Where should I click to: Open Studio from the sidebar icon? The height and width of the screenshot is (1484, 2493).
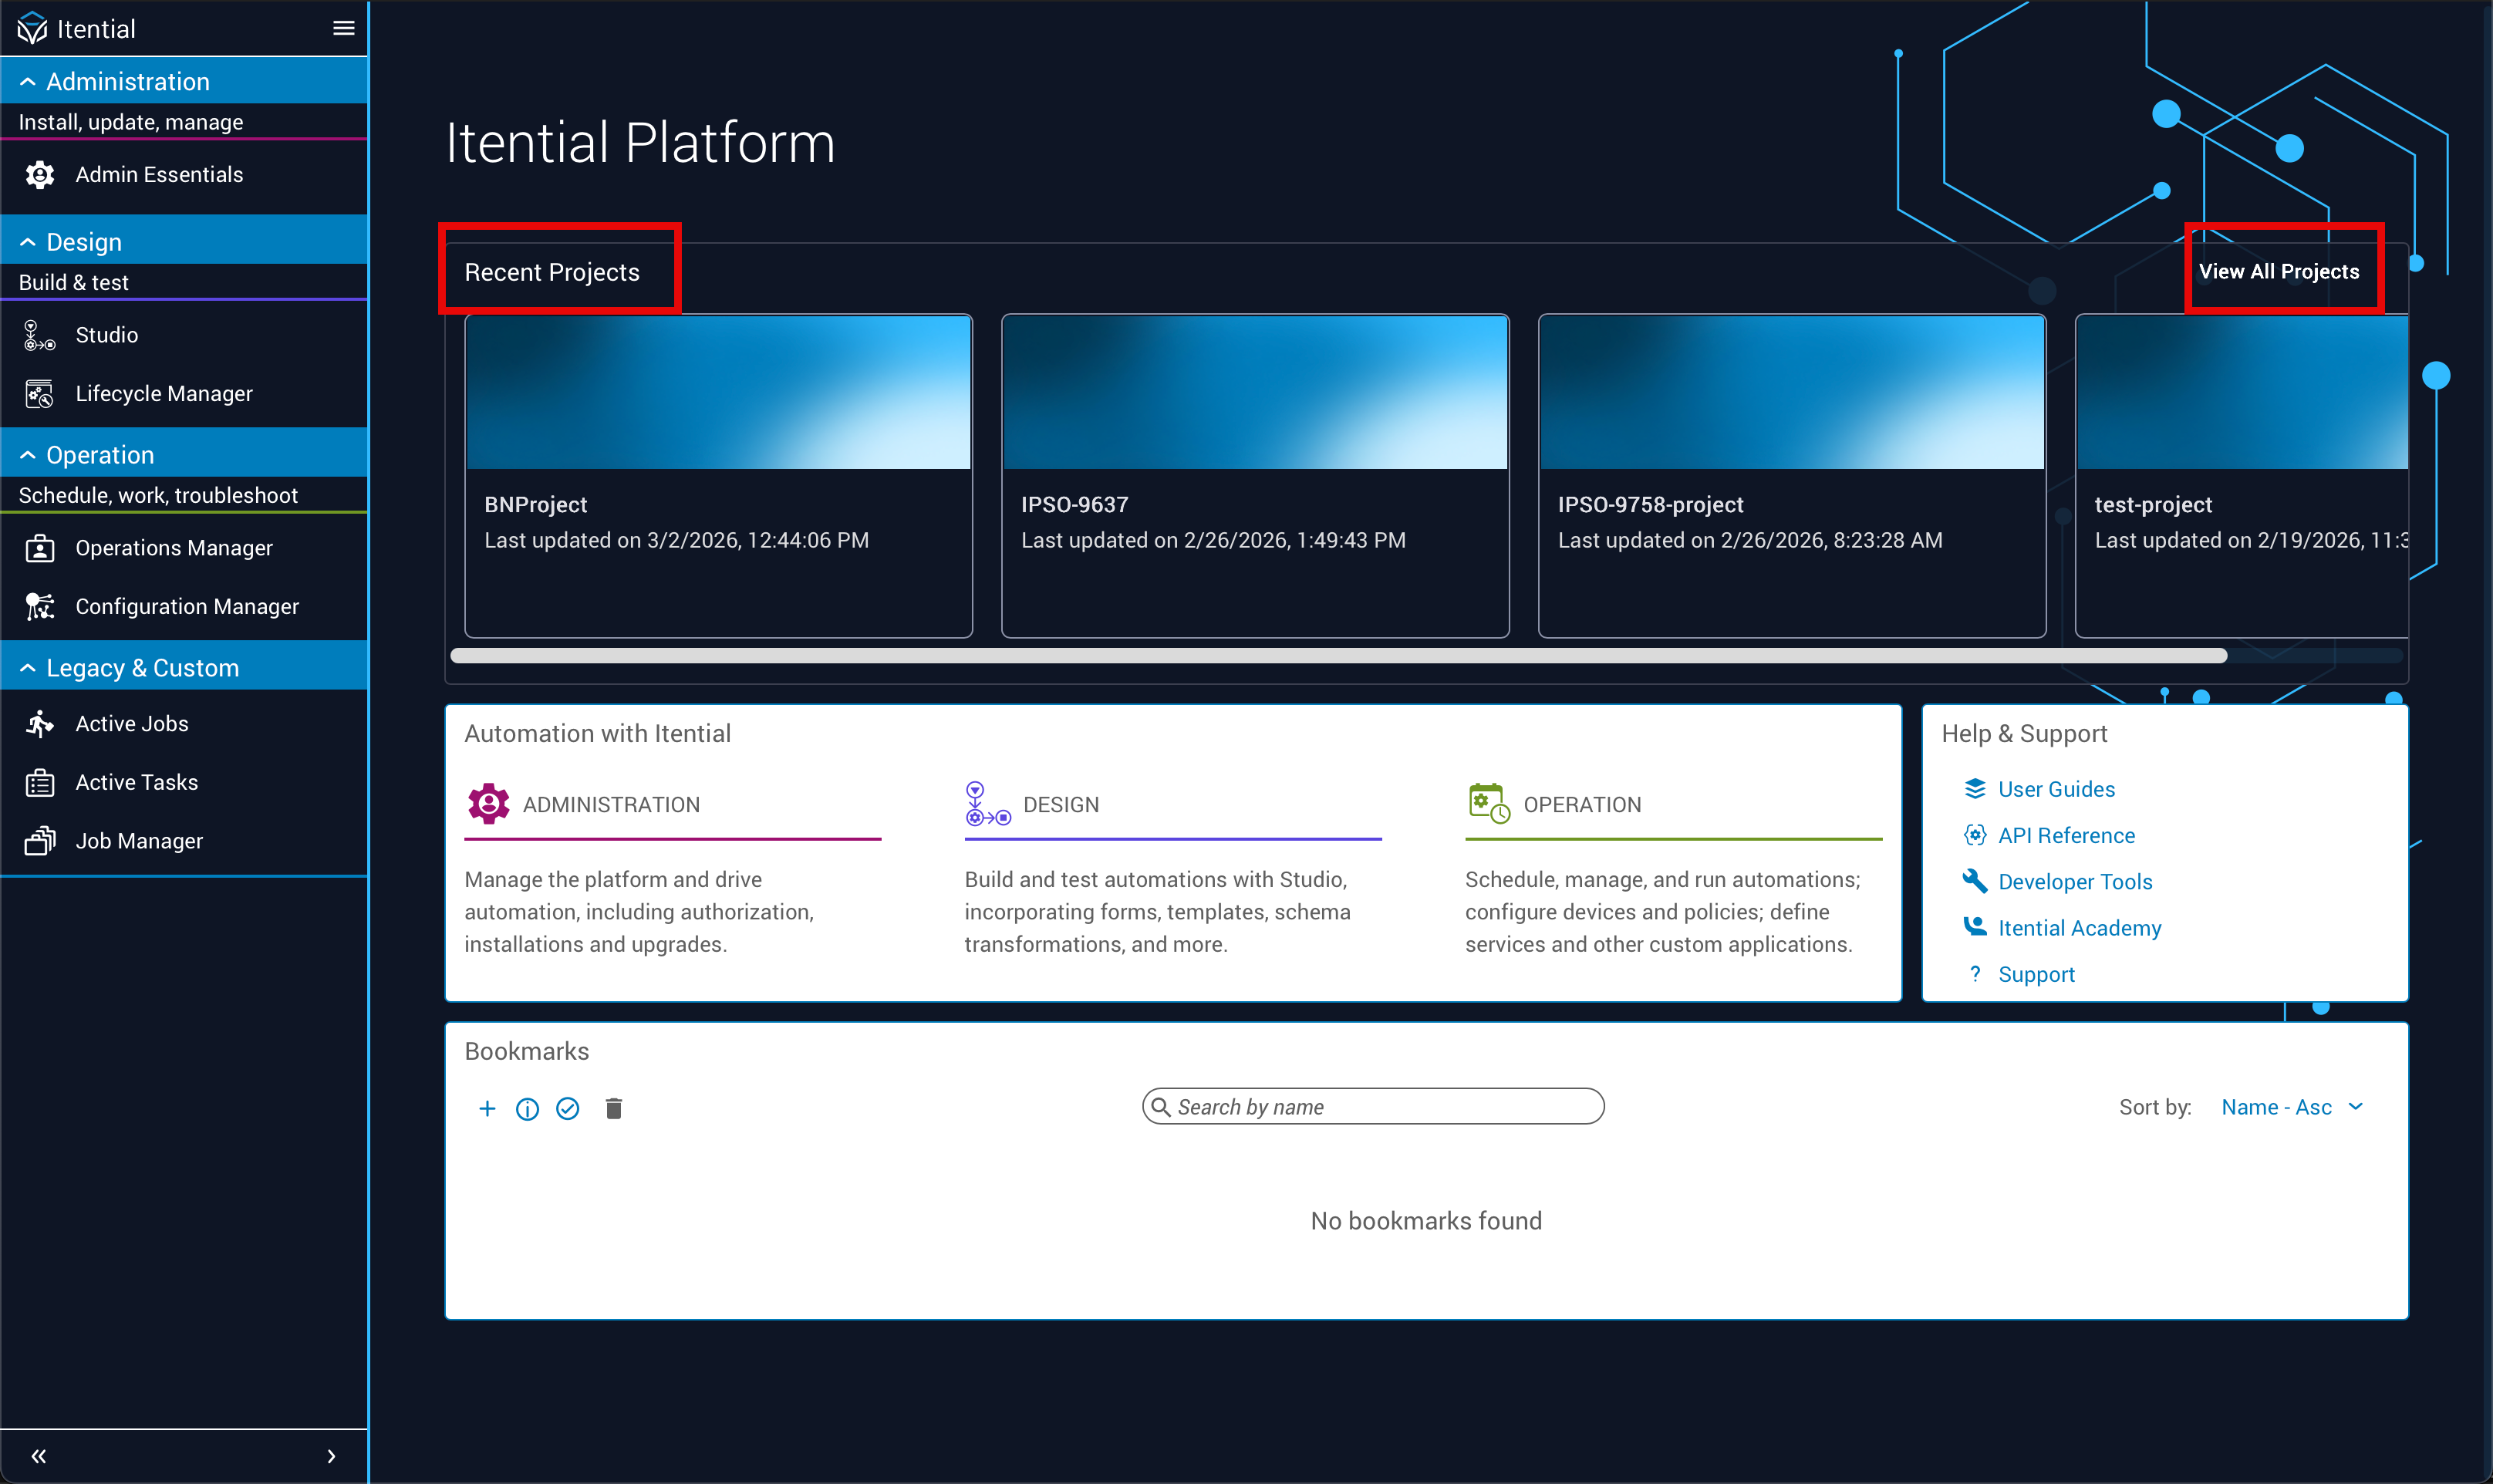pos(40,336)
